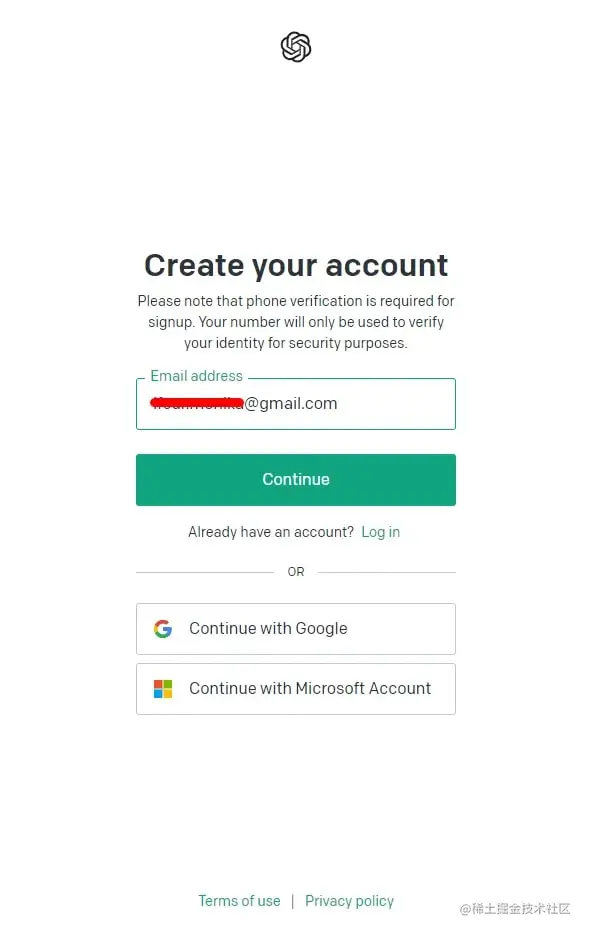Click the Create your account heading
The width and height of the screenshot is (590, 935).
(x=295, y=265)
